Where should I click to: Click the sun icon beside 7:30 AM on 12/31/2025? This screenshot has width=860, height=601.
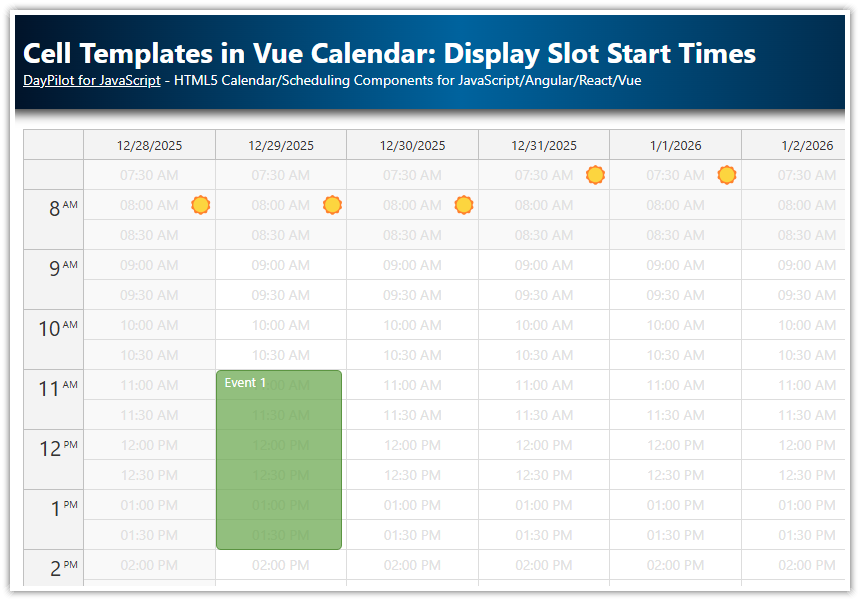595,174
